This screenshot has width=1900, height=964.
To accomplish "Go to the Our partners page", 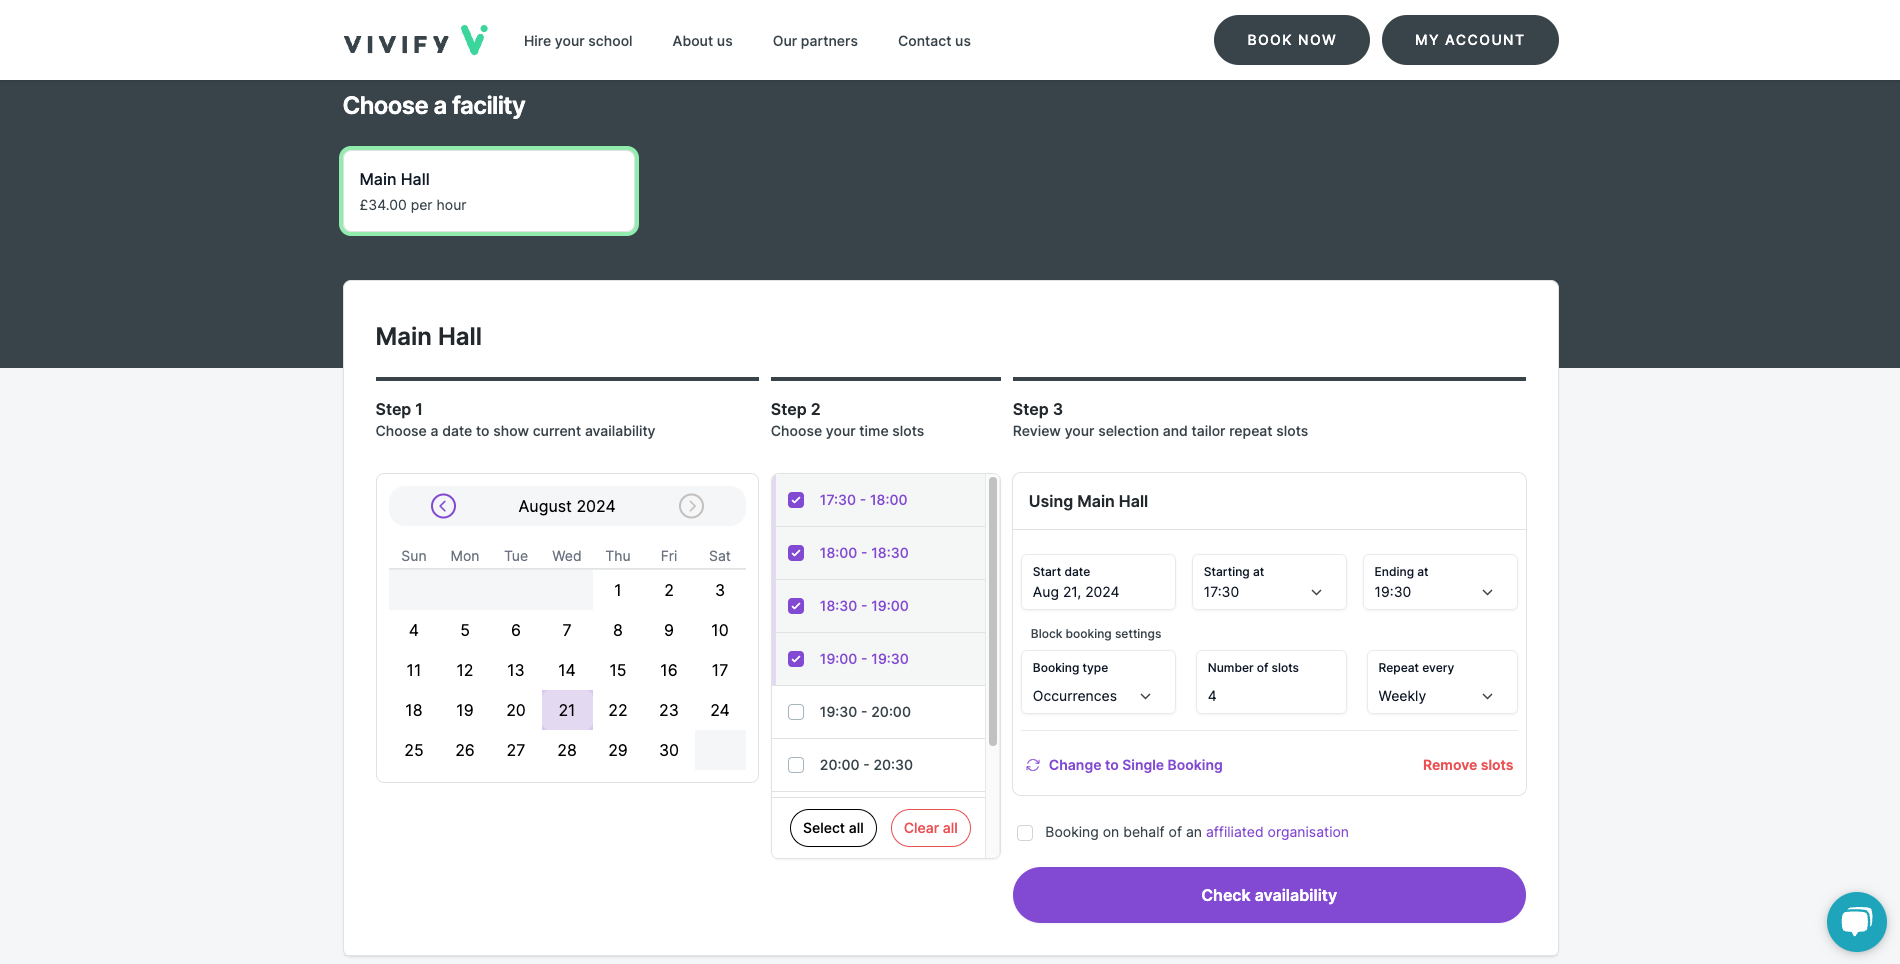I will point(815,41).
